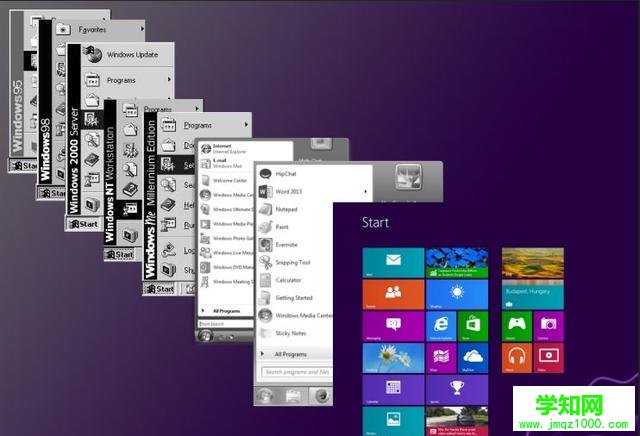Expand the Word 2013 jump list arrow
Viewport: 640px width, 436px height.
(x=365, y=191)
